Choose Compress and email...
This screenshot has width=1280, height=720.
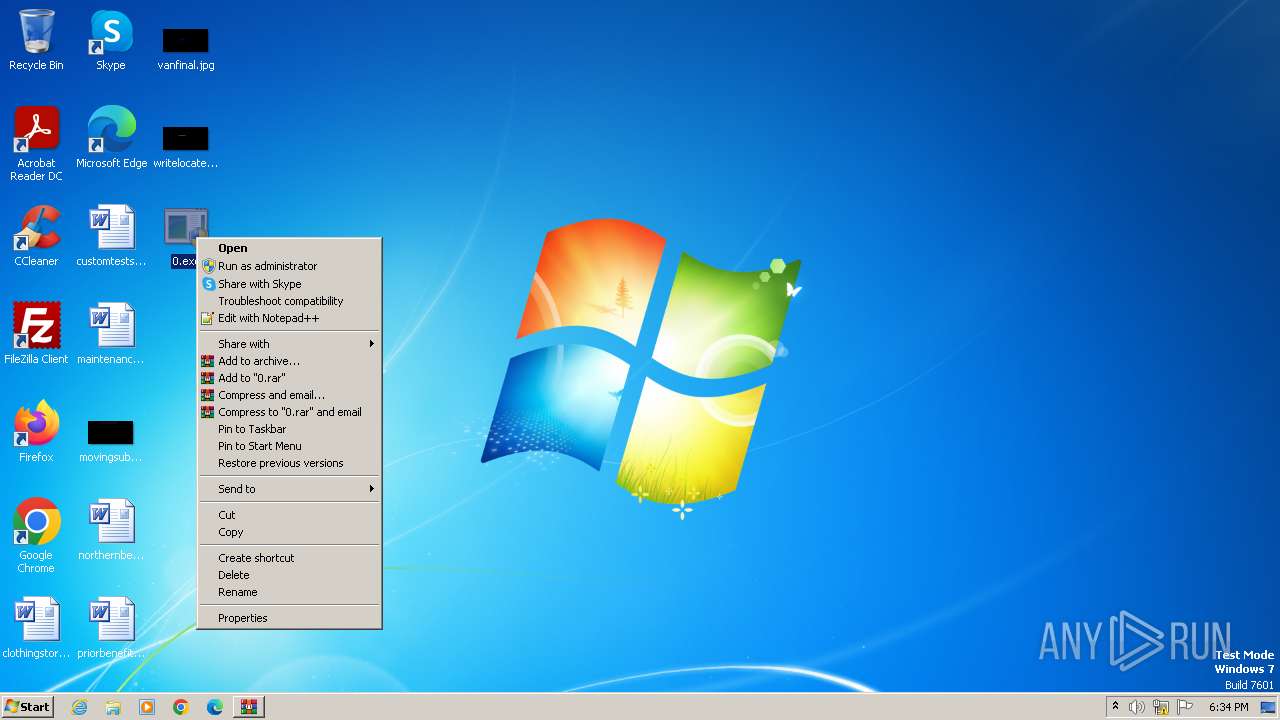pos(290,395)
